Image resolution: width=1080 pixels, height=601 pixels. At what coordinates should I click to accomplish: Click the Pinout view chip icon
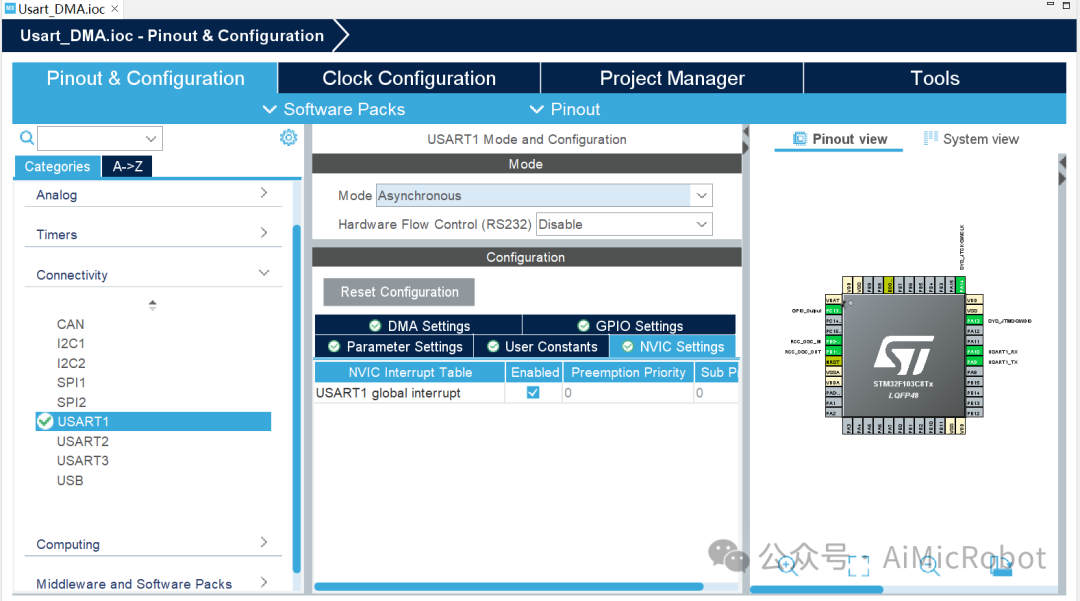tap(799, 139)
